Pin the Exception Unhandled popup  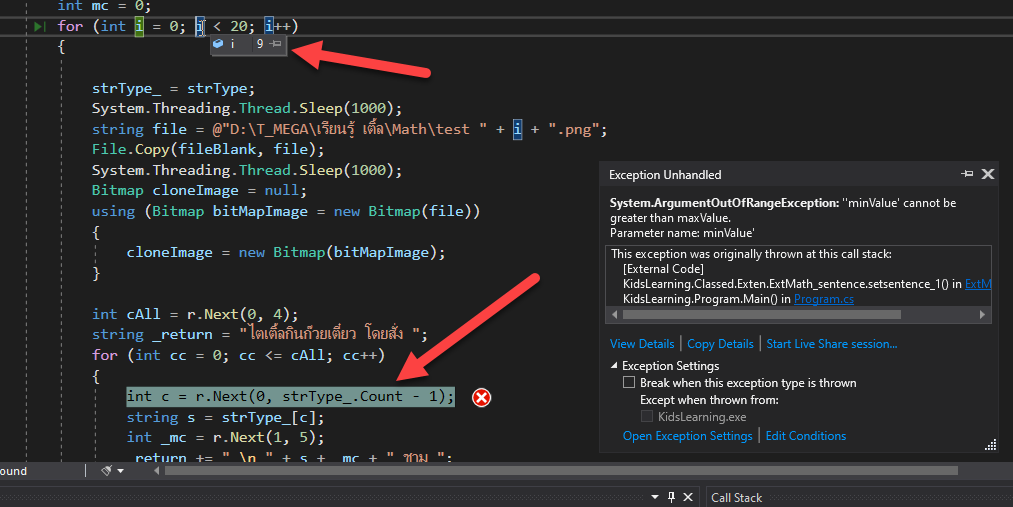pyautogui.click(x=967, y=174)
